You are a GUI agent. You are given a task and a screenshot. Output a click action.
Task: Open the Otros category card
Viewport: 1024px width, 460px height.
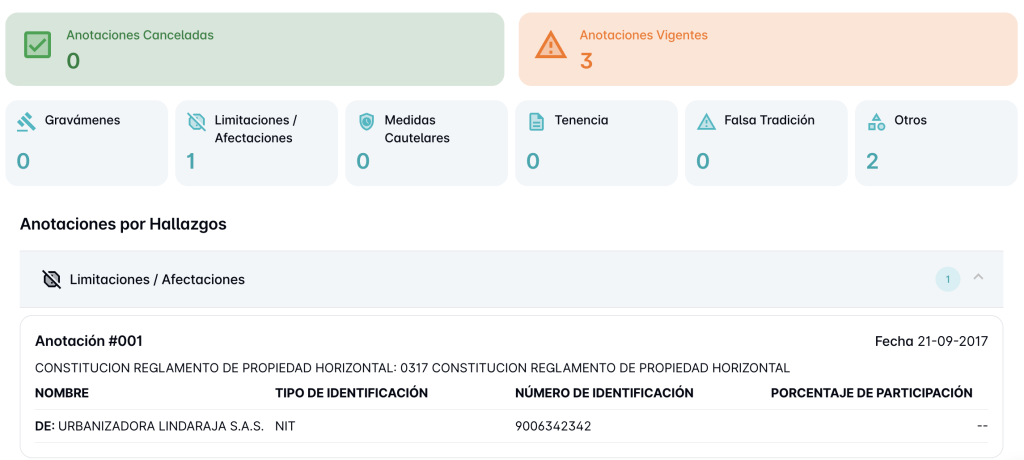935,142
